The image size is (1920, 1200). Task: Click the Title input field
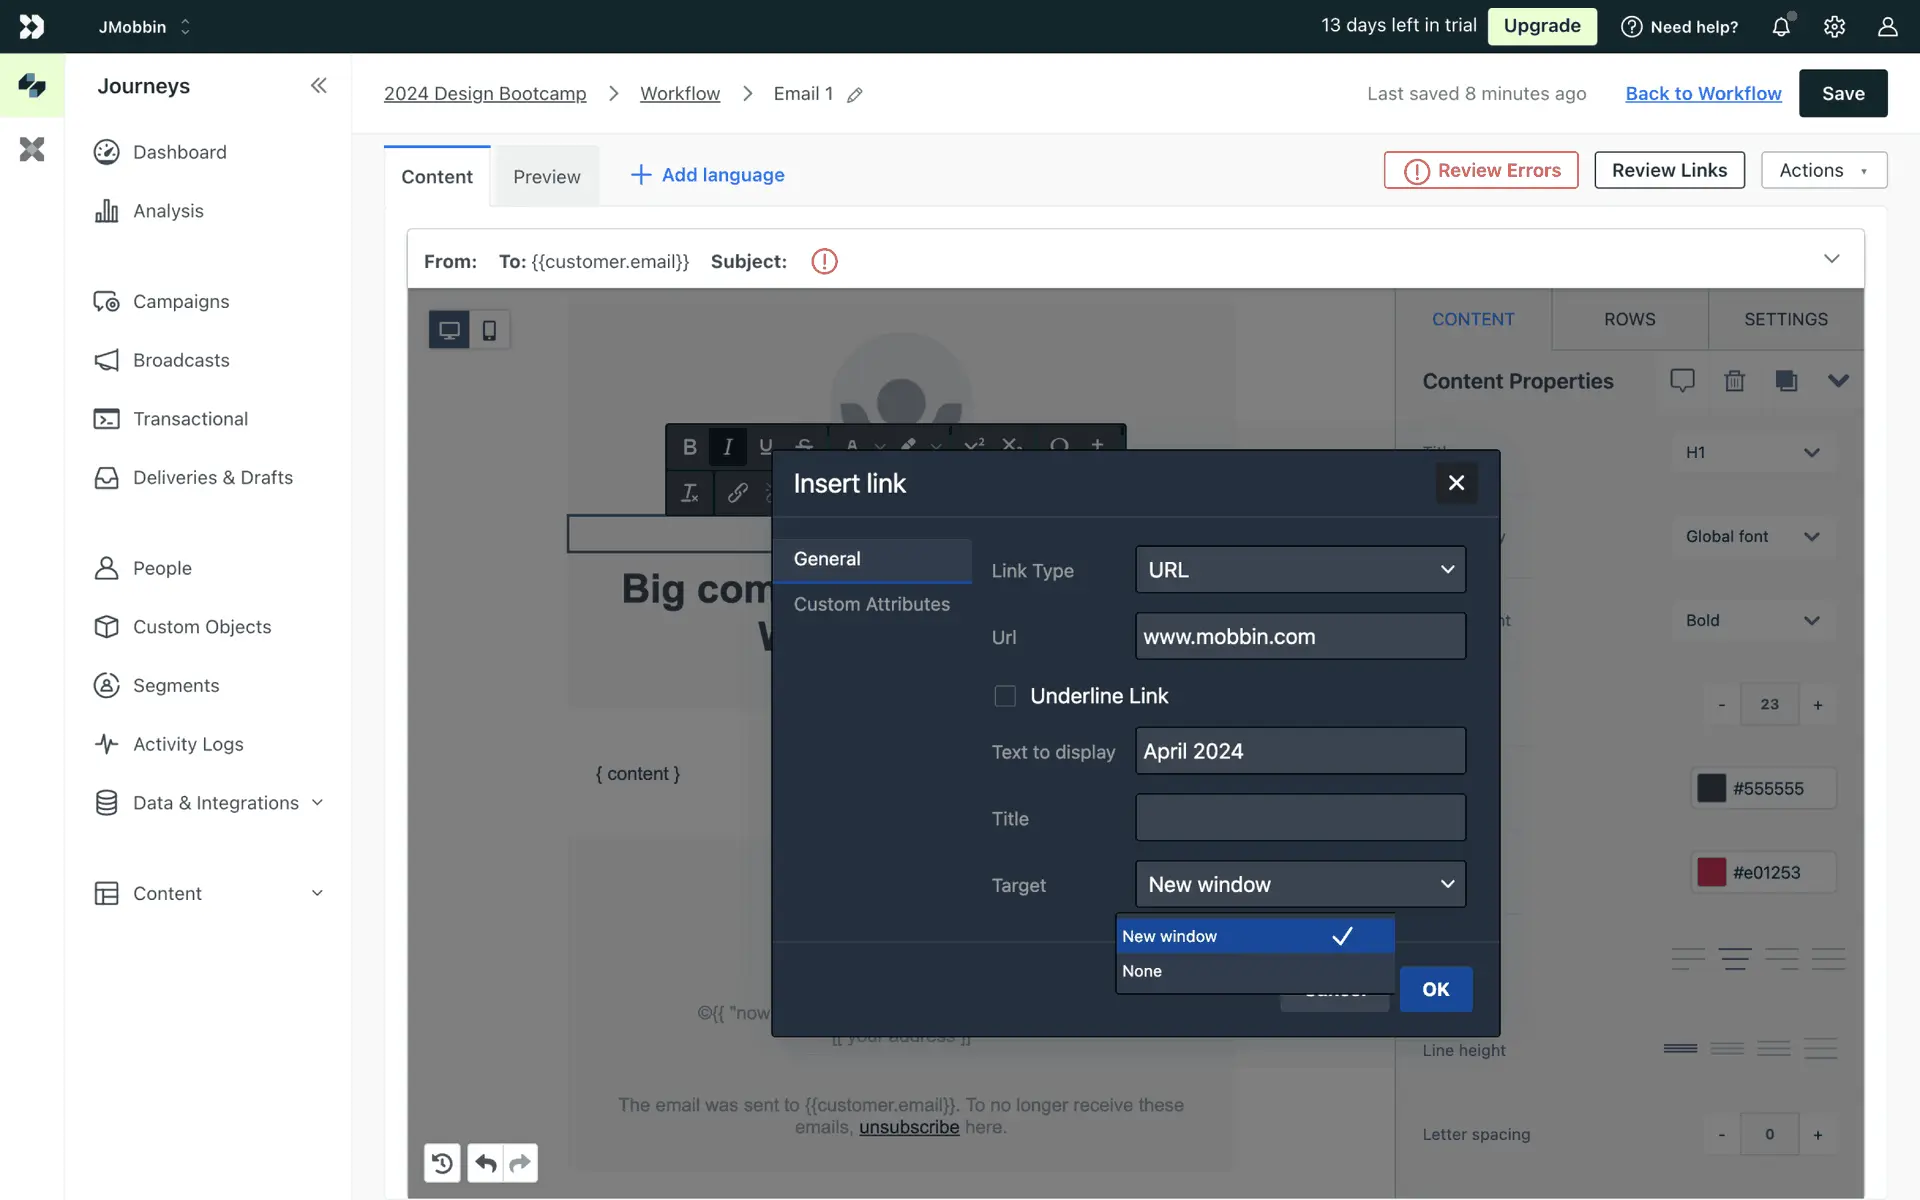tap(1300, 818)
